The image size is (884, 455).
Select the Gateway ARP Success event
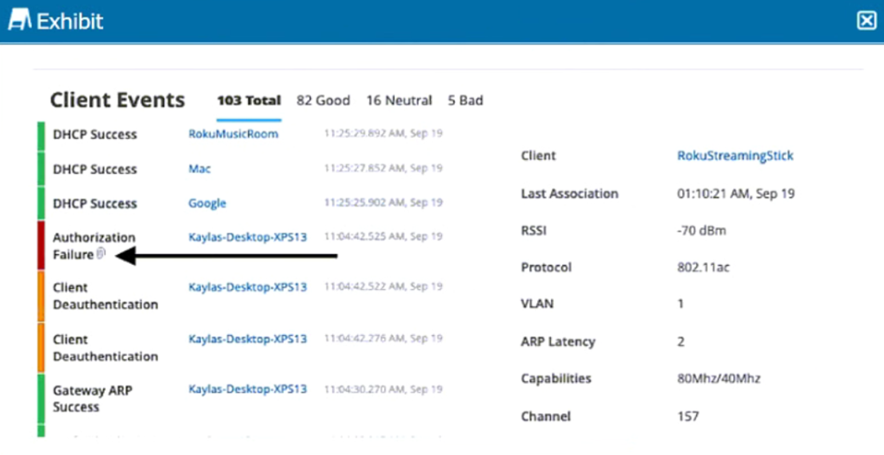92,399
